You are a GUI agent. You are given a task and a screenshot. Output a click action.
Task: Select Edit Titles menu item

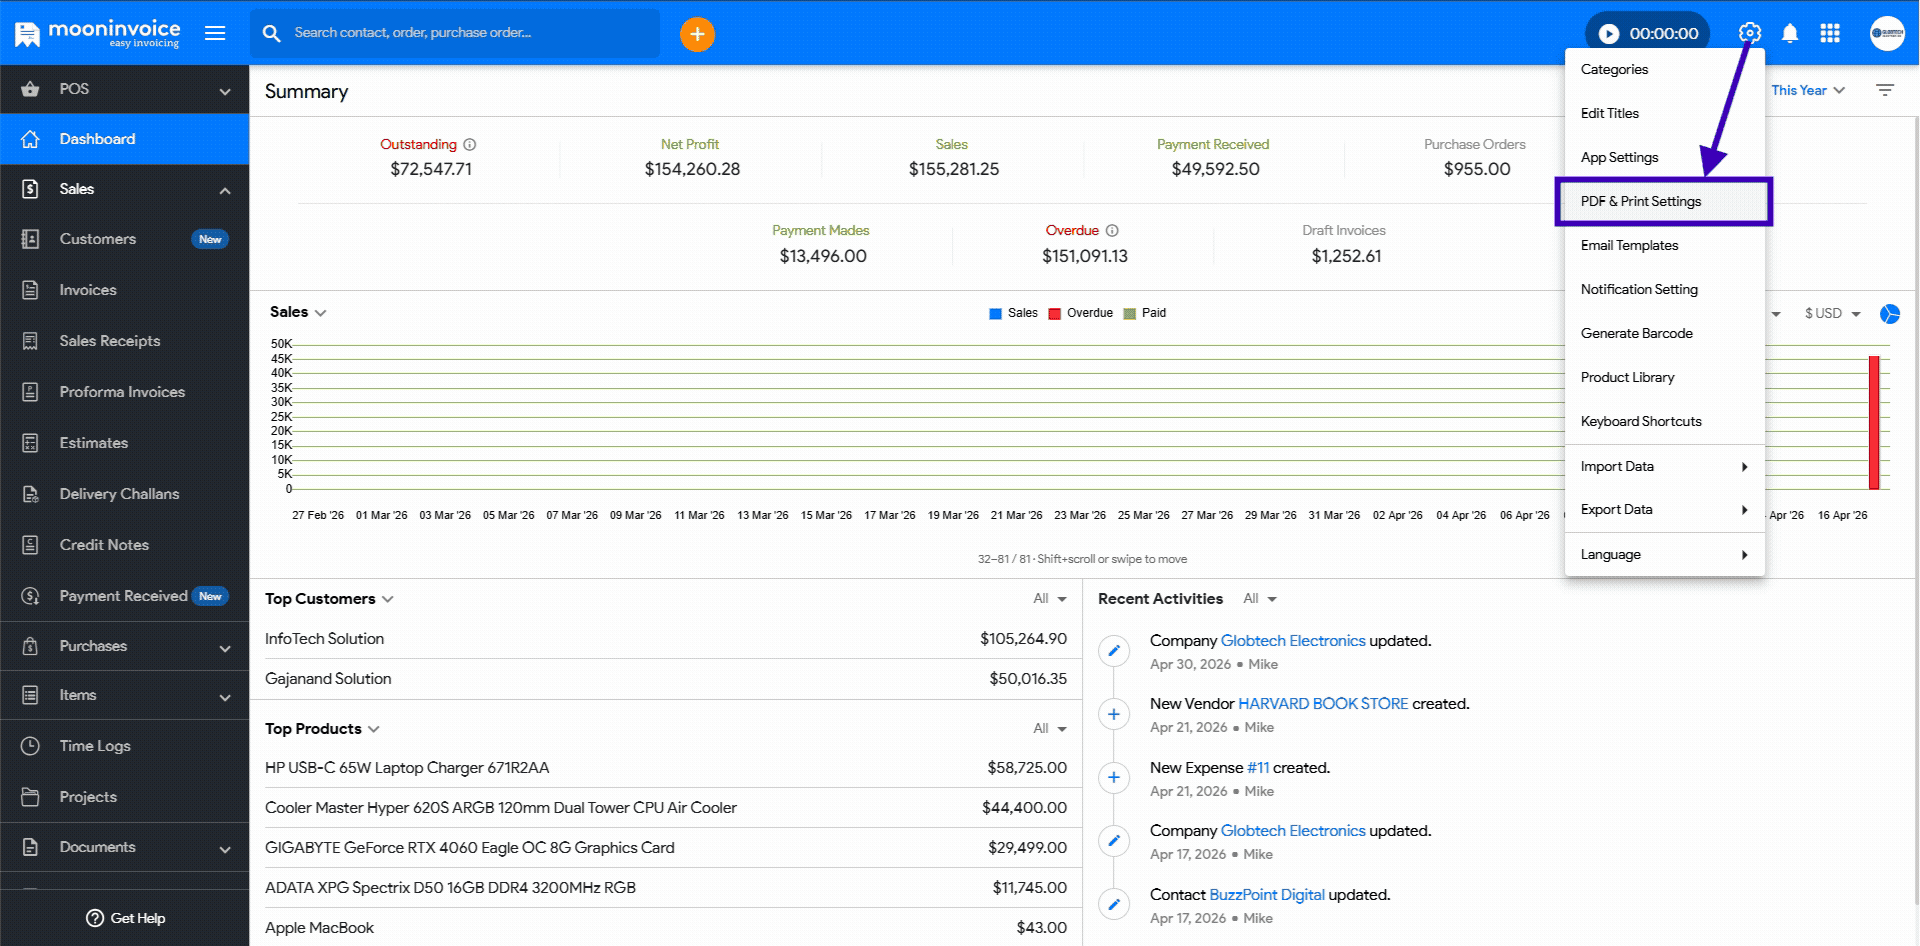(1664, 113)
